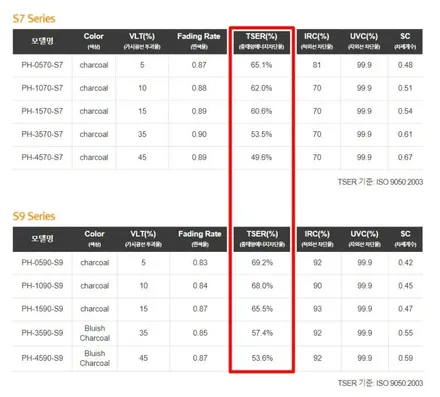
Task: Click SC value 0.55
Action: coord(405,333)
